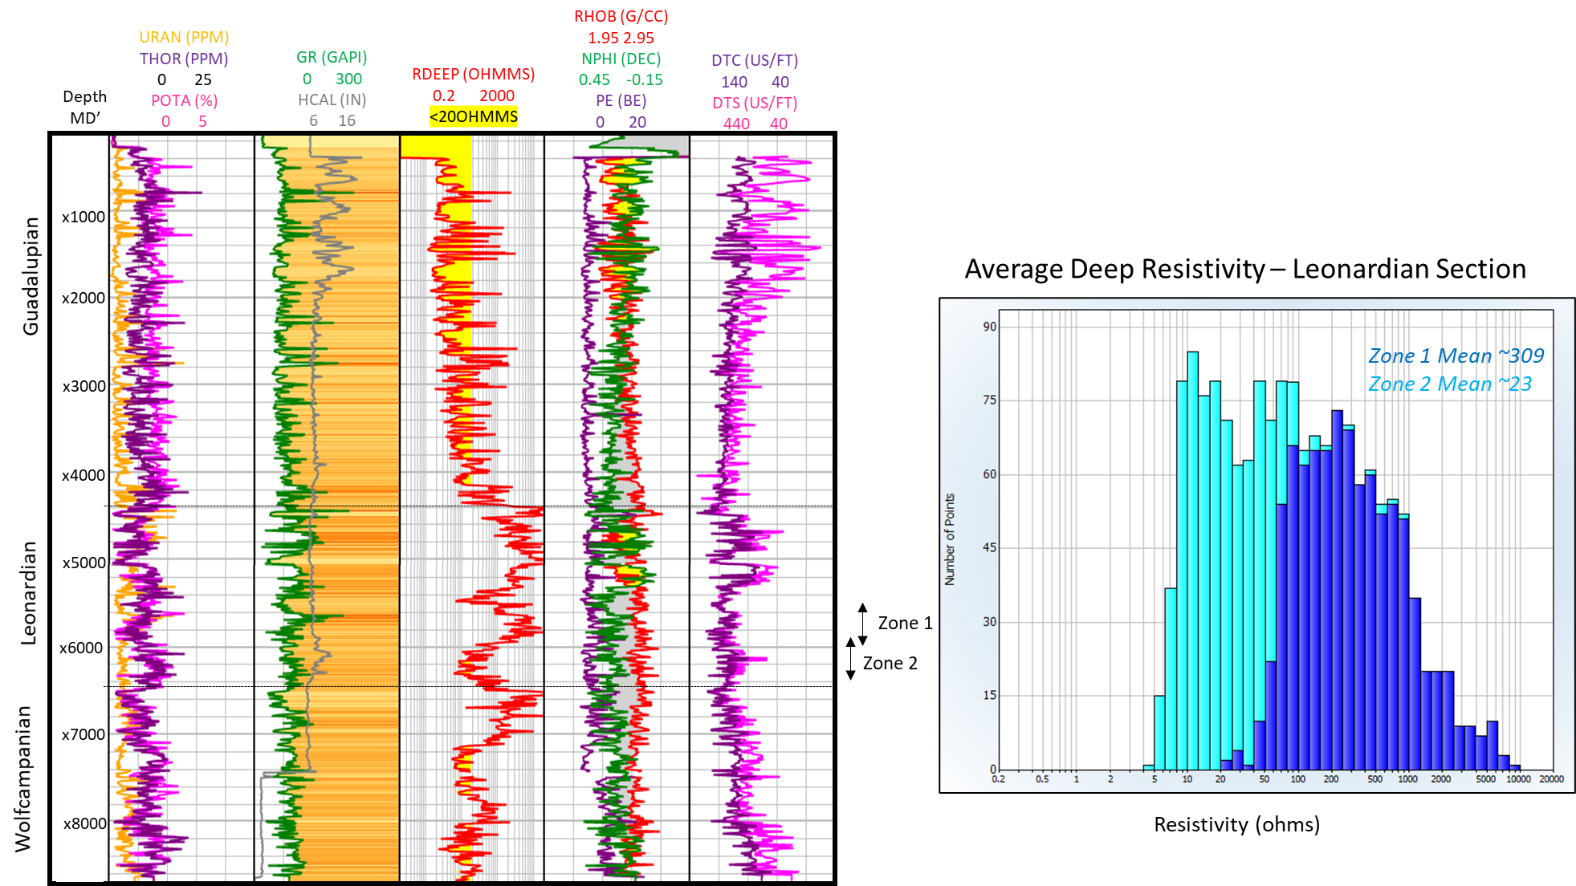
Task: Select the Wolfcampanian formation label
Action: 23,779
